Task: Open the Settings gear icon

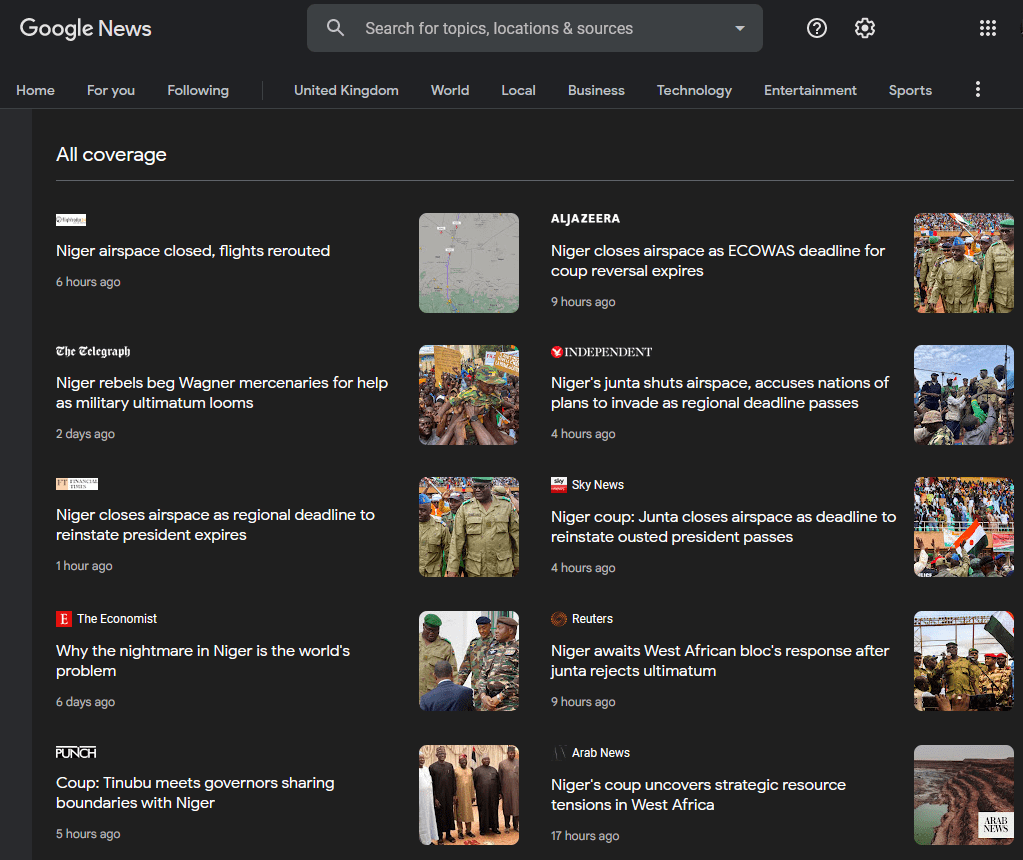Action: (865, 28)
